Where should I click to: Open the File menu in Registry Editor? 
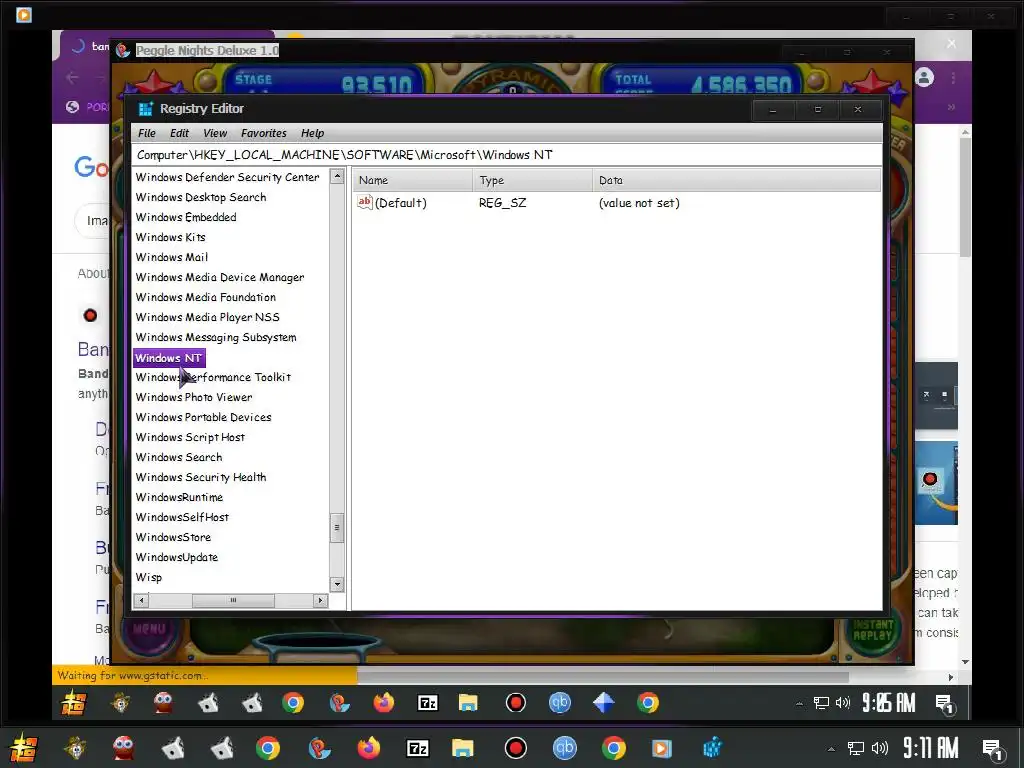[147, 133]
